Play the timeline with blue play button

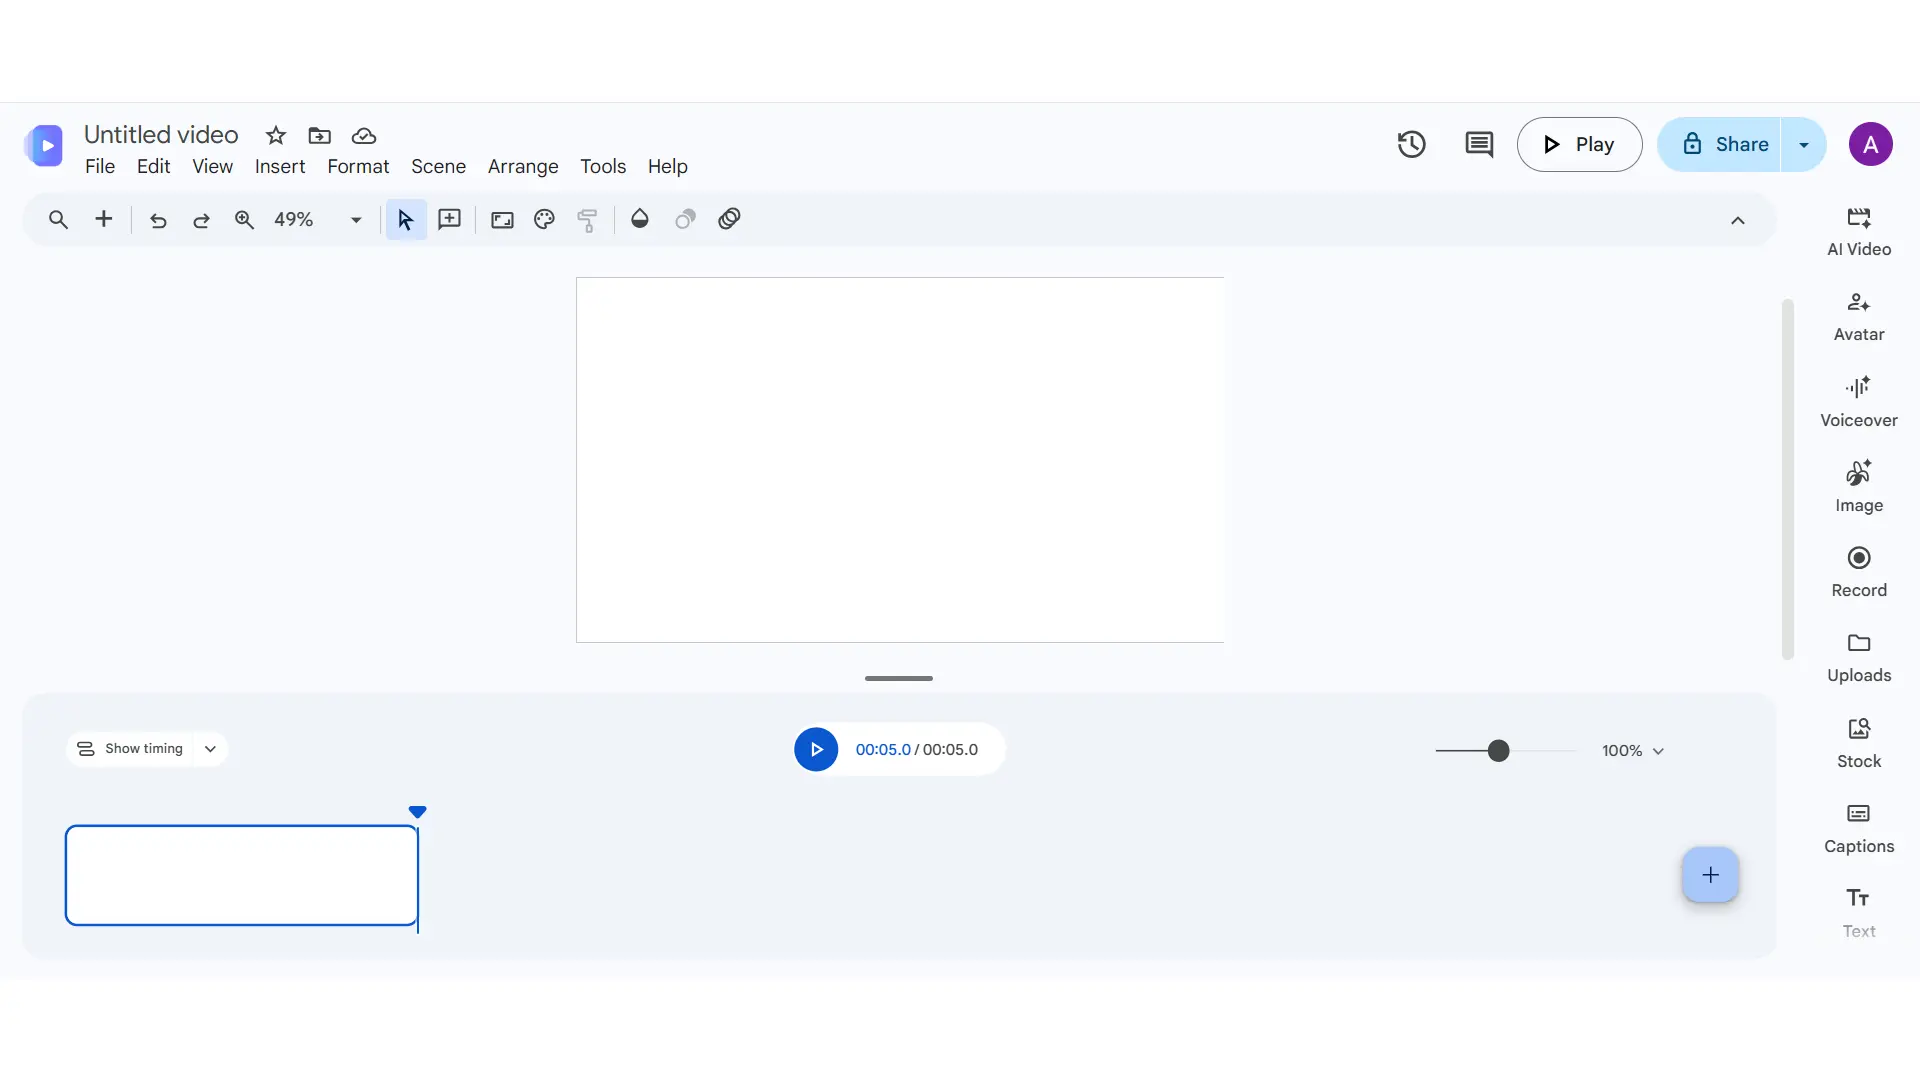click(816, 750)
